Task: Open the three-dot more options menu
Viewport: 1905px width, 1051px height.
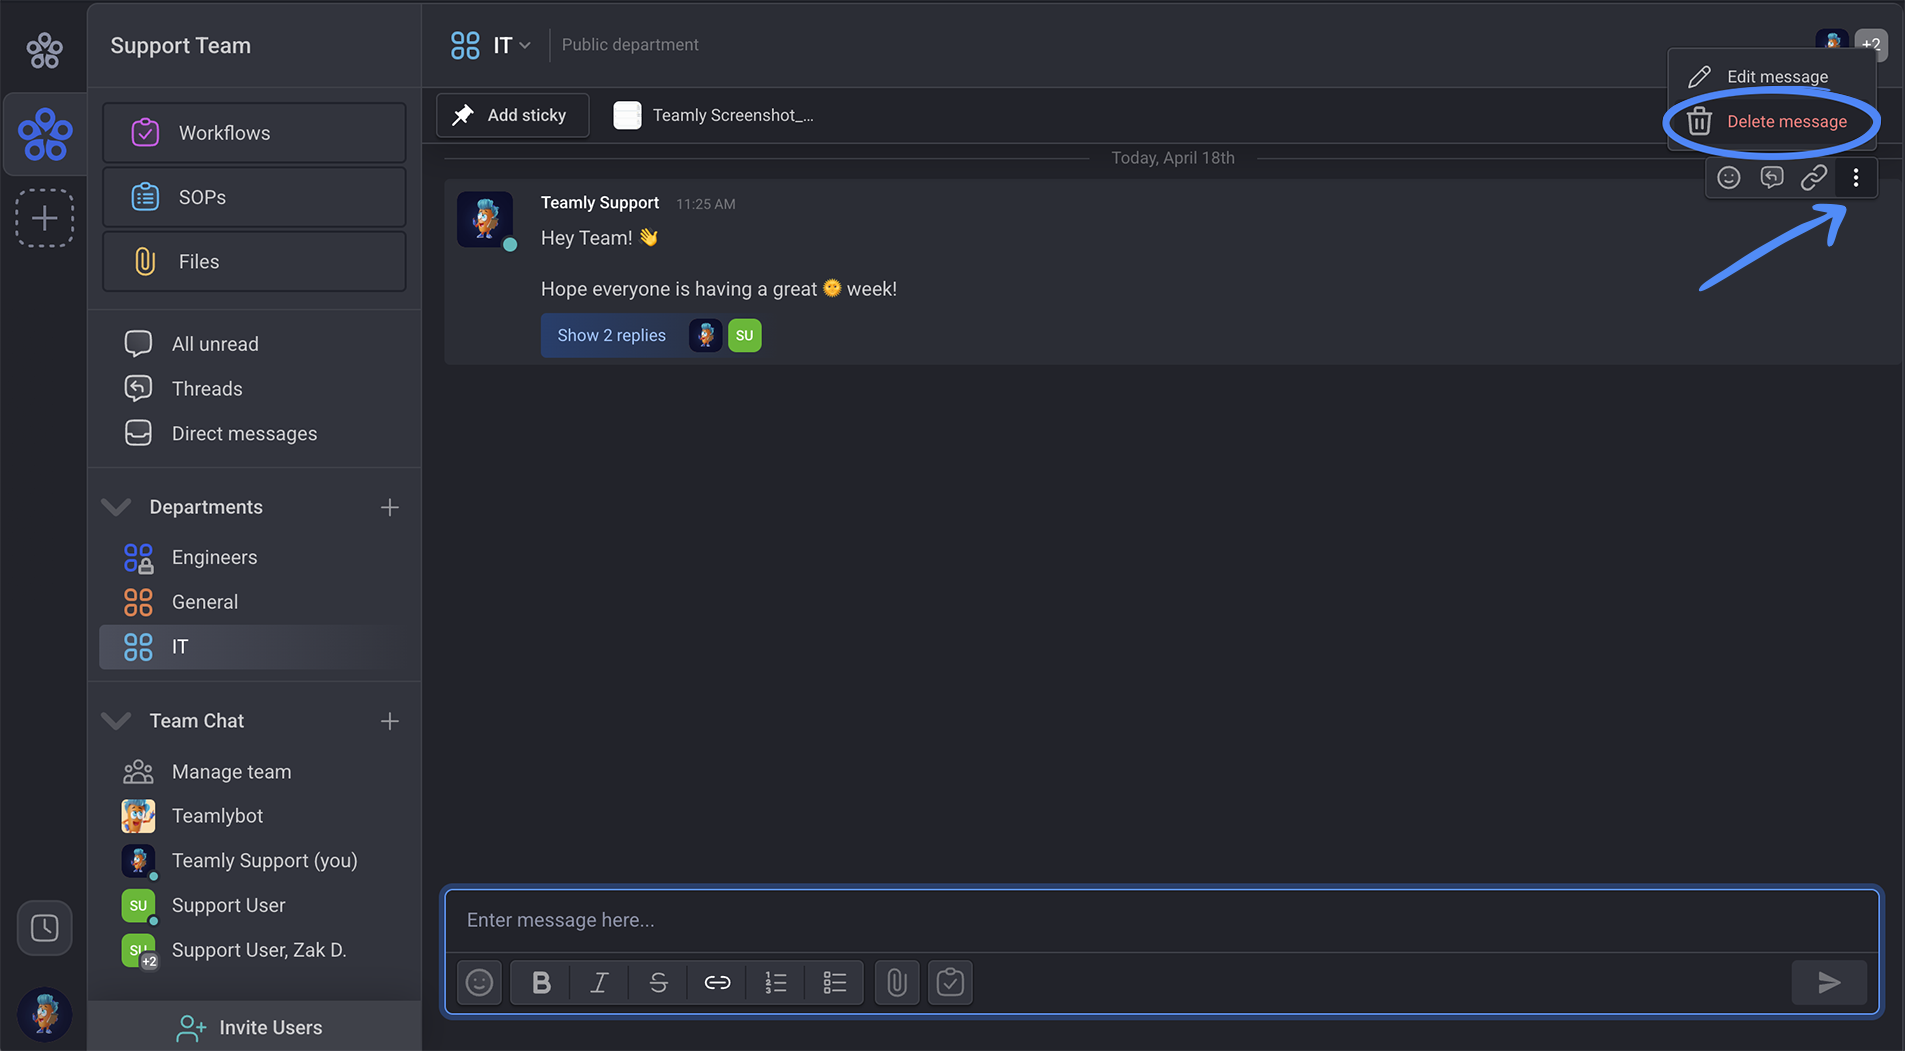Action: pos(1856,178)
